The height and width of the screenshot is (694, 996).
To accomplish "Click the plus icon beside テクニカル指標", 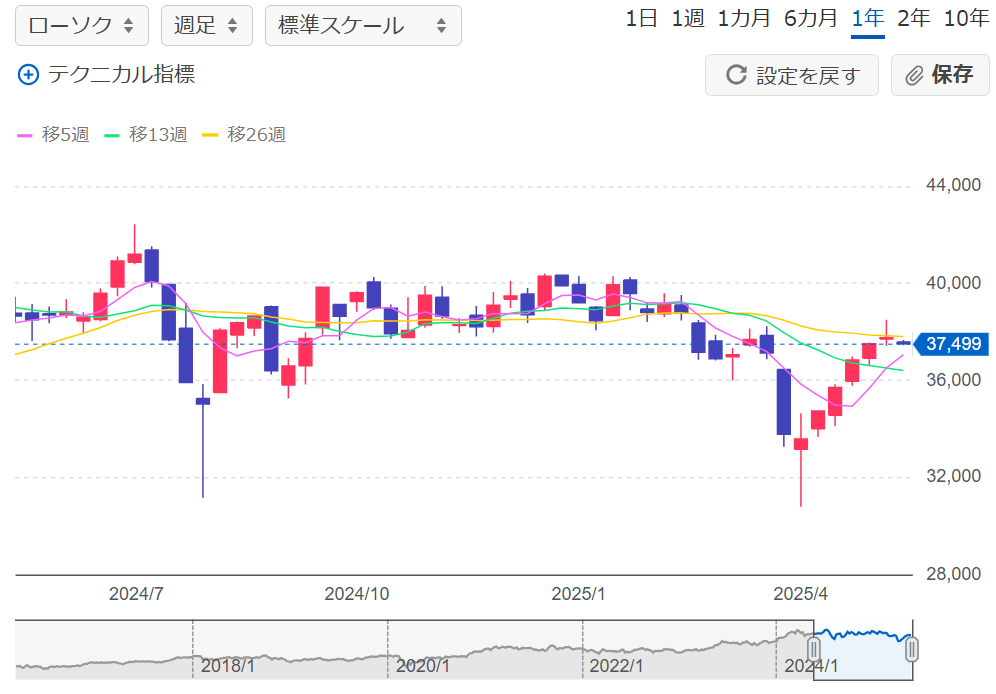I will click(28, 75).
